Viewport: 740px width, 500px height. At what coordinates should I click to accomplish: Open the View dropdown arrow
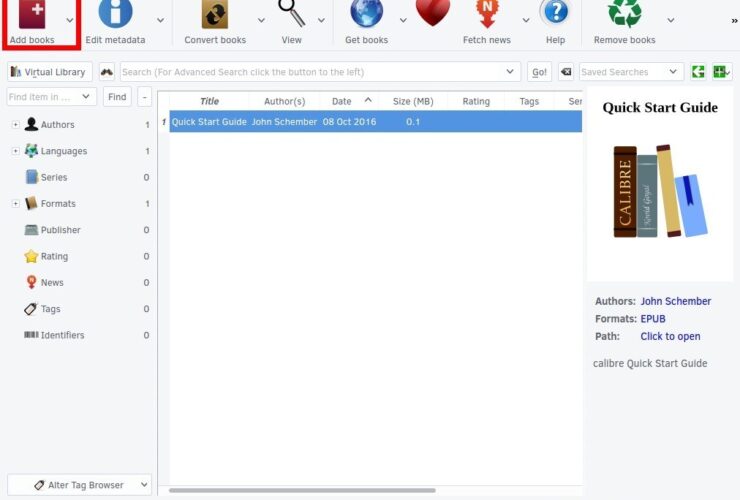pyautogui.click(x=321, y=20)
